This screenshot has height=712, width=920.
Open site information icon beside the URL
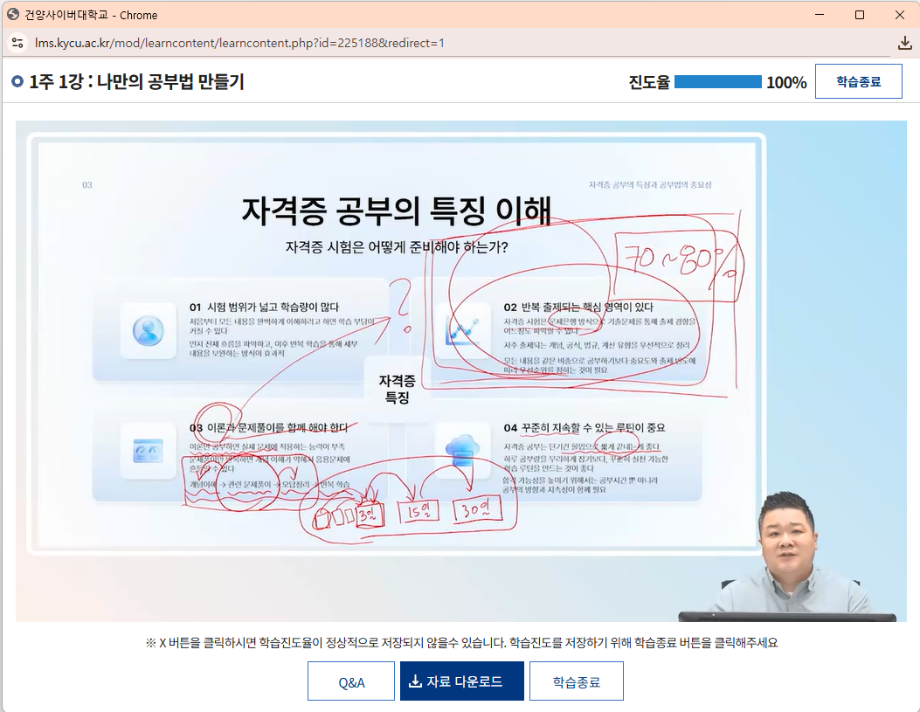(18, 43)
